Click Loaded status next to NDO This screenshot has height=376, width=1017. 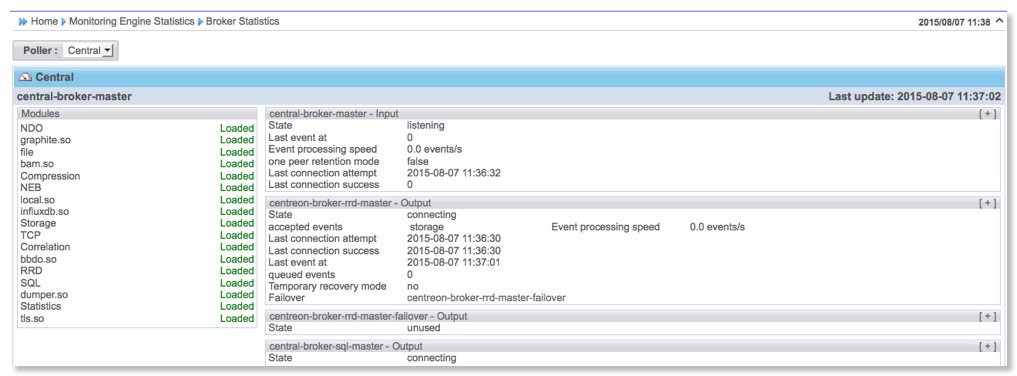[237, 128]
